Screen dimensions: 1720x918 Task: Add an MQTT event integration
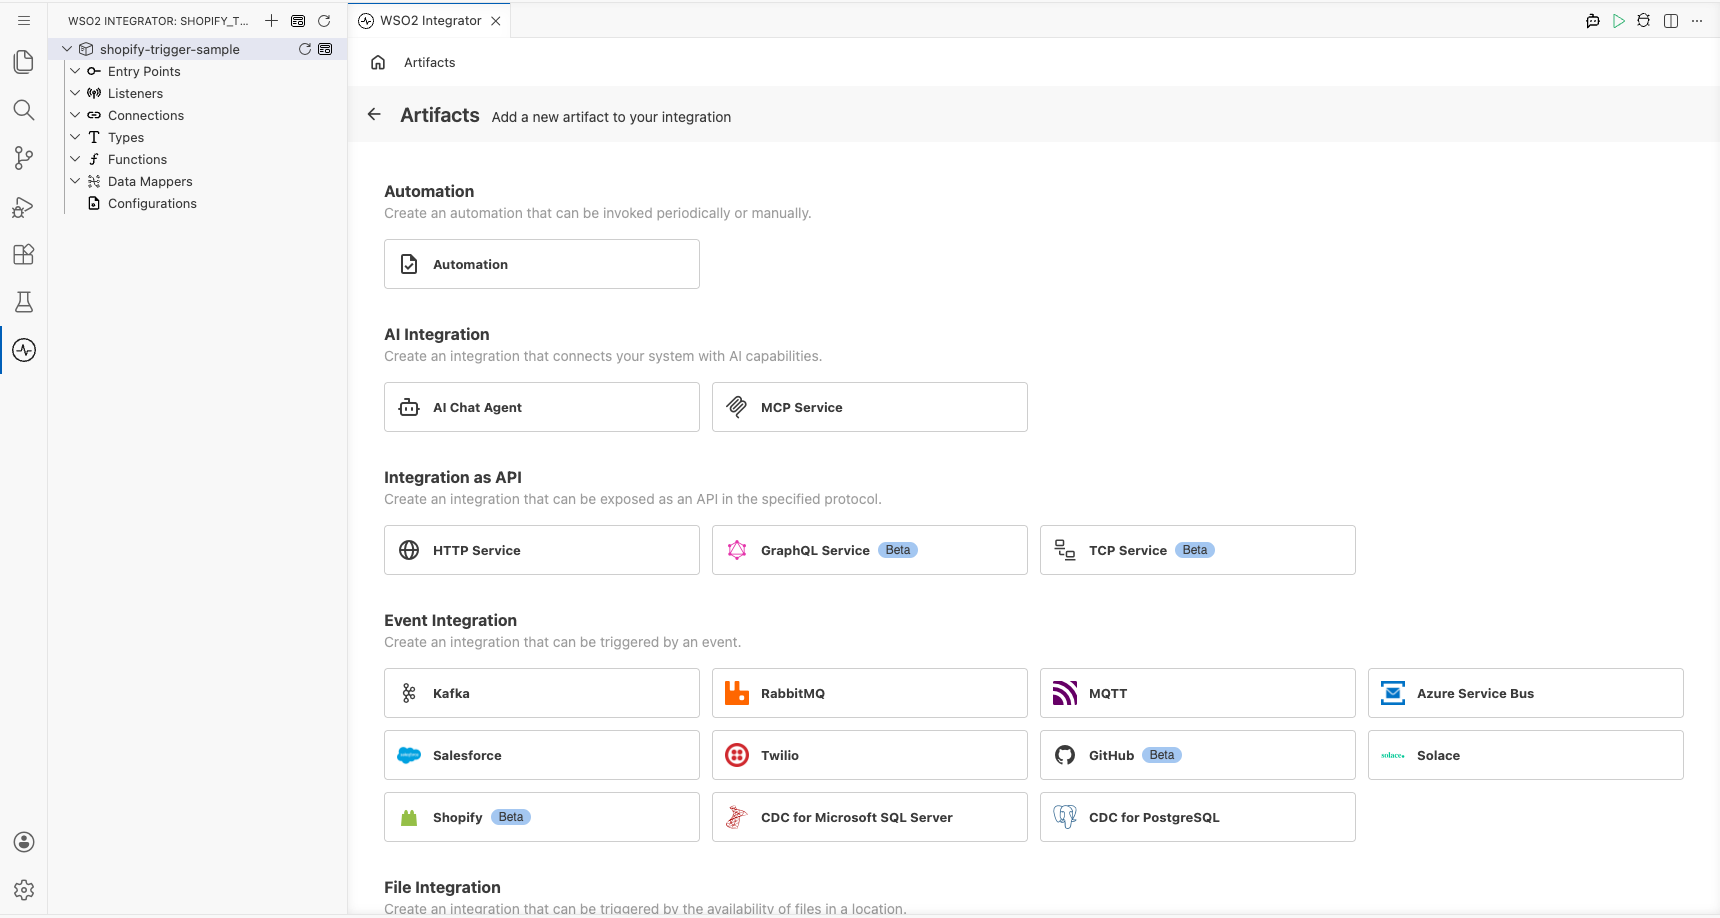click(x=1198, y=693)
